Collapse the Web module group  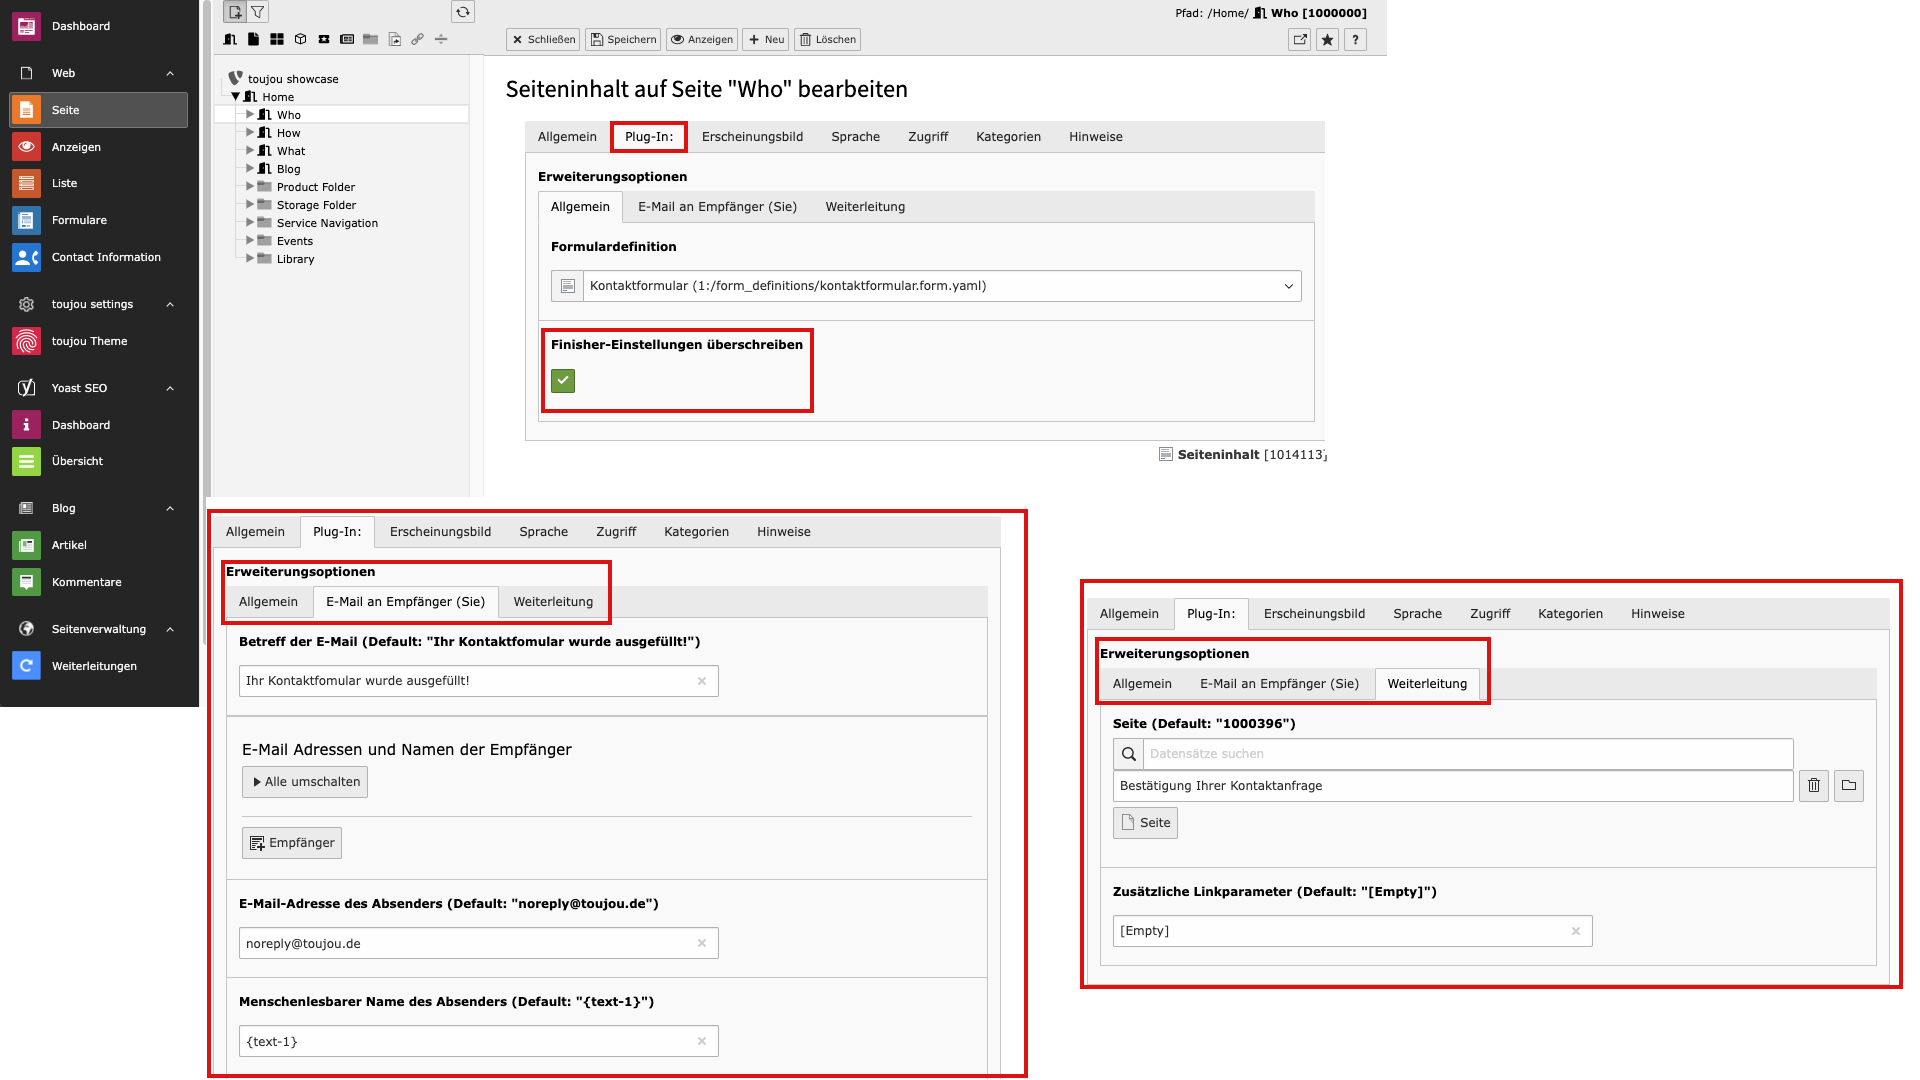pos(170,73)
